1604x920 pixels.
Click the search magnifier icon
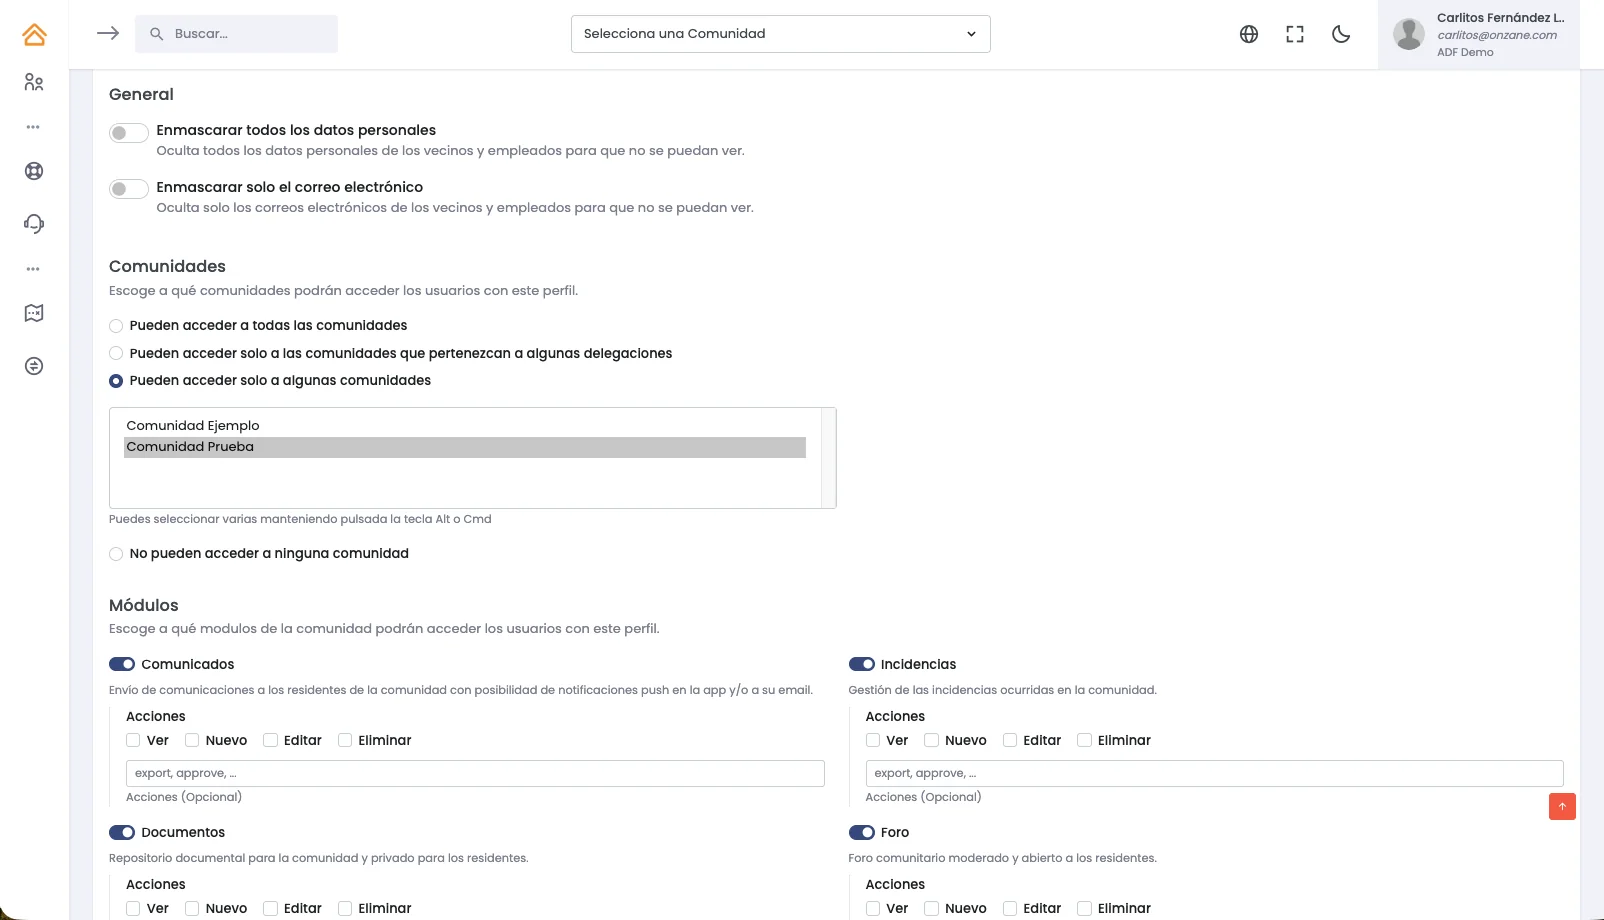coord(156,34)
